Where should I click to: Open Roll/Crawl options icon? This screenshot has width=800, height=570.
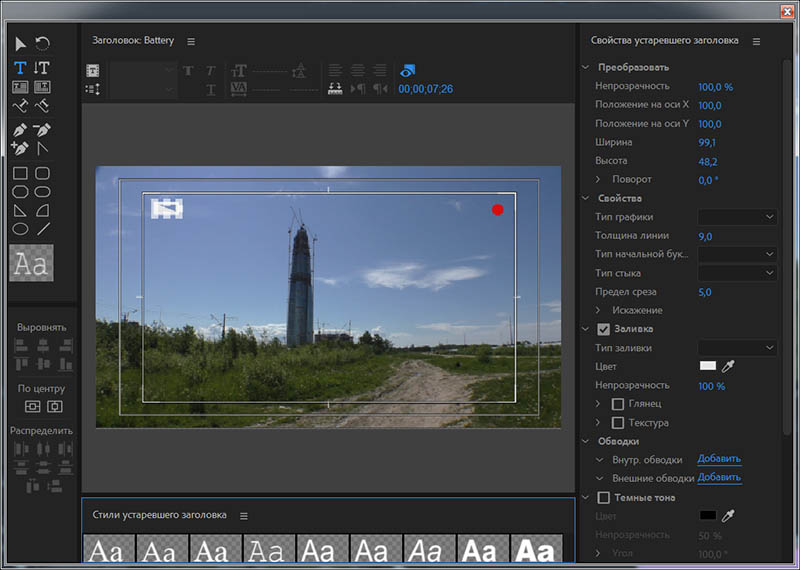[93, 89]
